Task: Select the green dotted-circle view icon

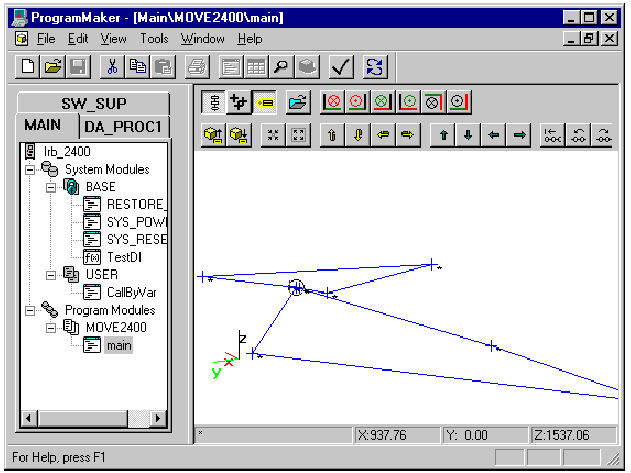Action: click(408, 103)
